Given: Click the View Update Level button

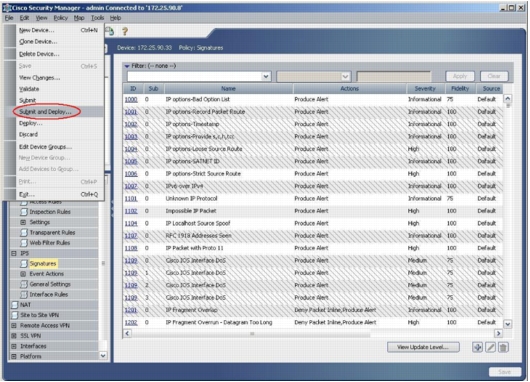Looking at the screenshot, I should [423, 347].
